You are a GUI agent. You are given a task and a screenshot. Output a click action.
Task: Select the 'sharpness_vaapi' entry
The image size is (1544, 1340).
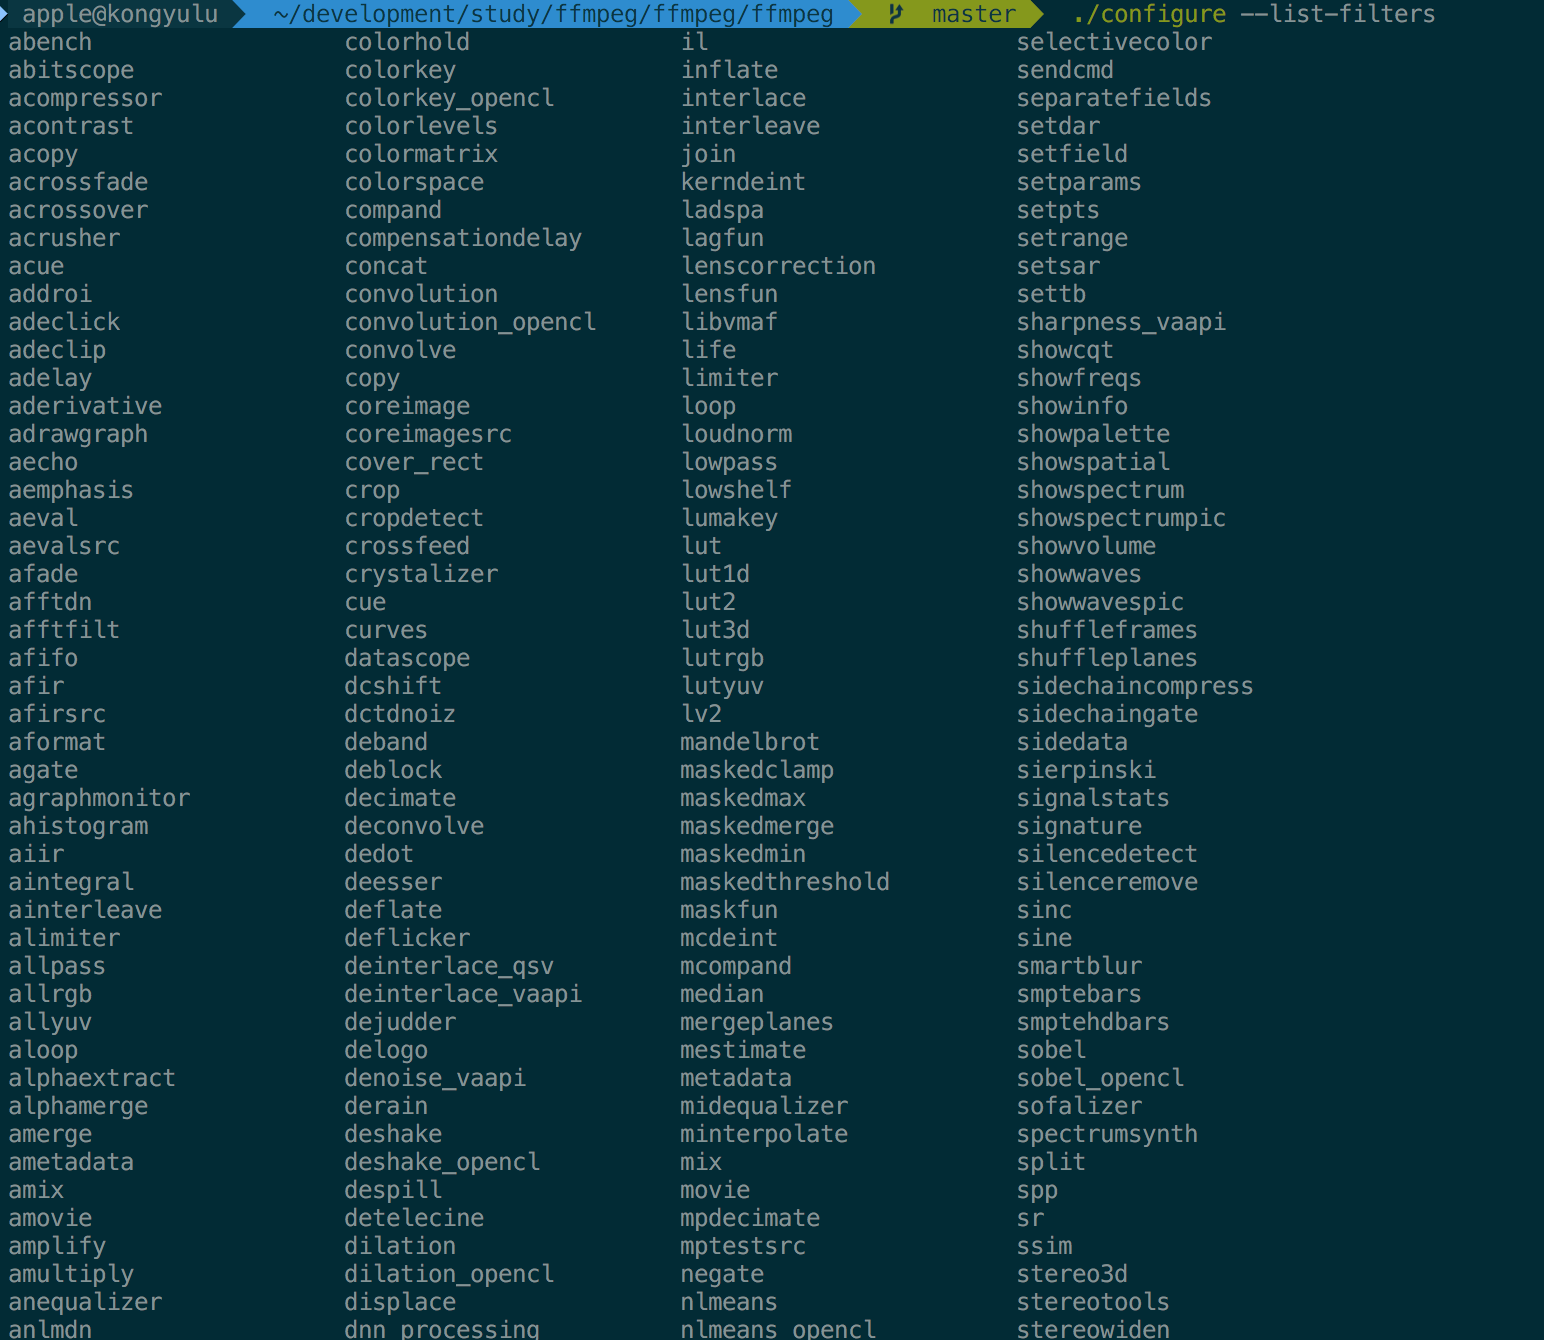tap(1121, 322)
